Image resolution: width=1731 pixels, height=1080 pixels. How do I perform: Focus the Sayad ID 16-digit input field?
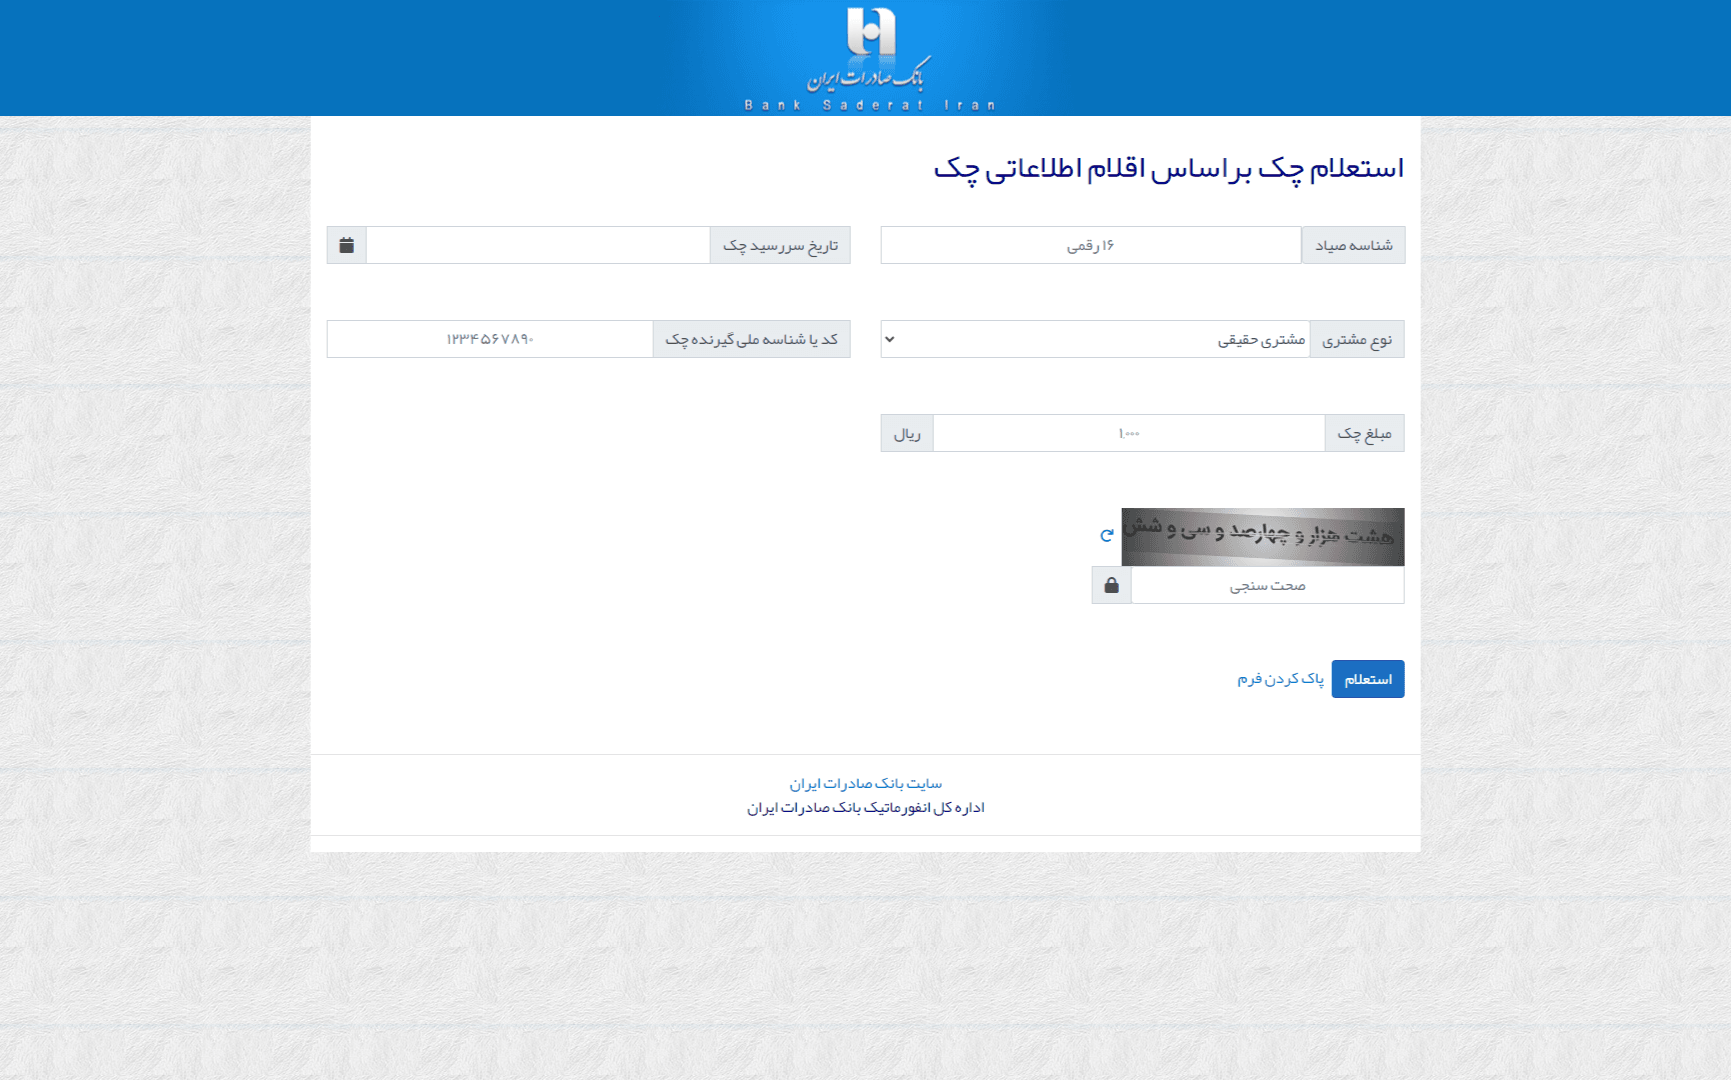click(1091, 245)
